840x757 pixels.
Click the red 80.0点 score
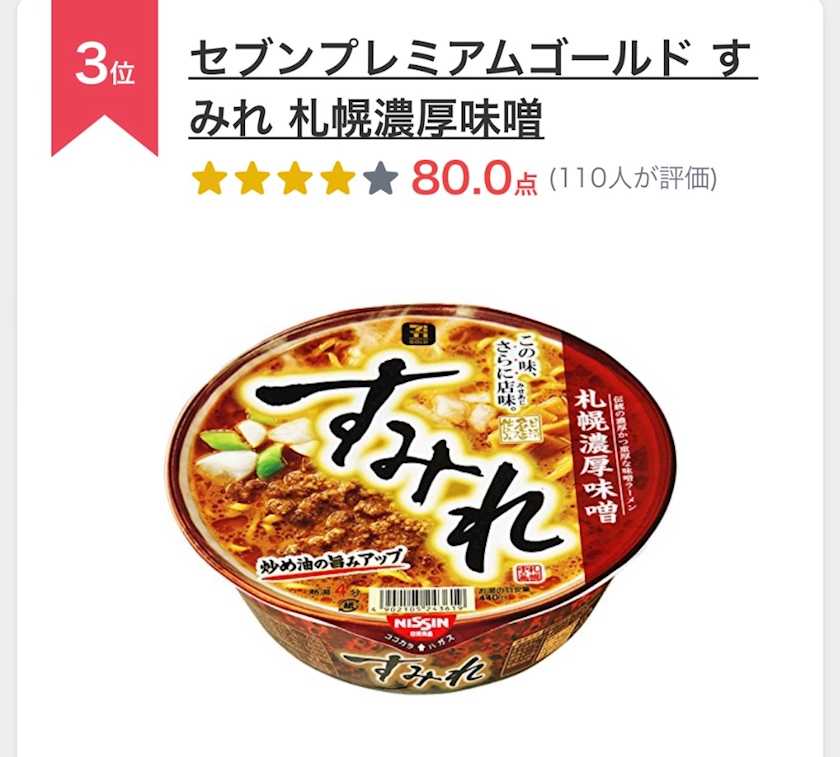(474, 179)
